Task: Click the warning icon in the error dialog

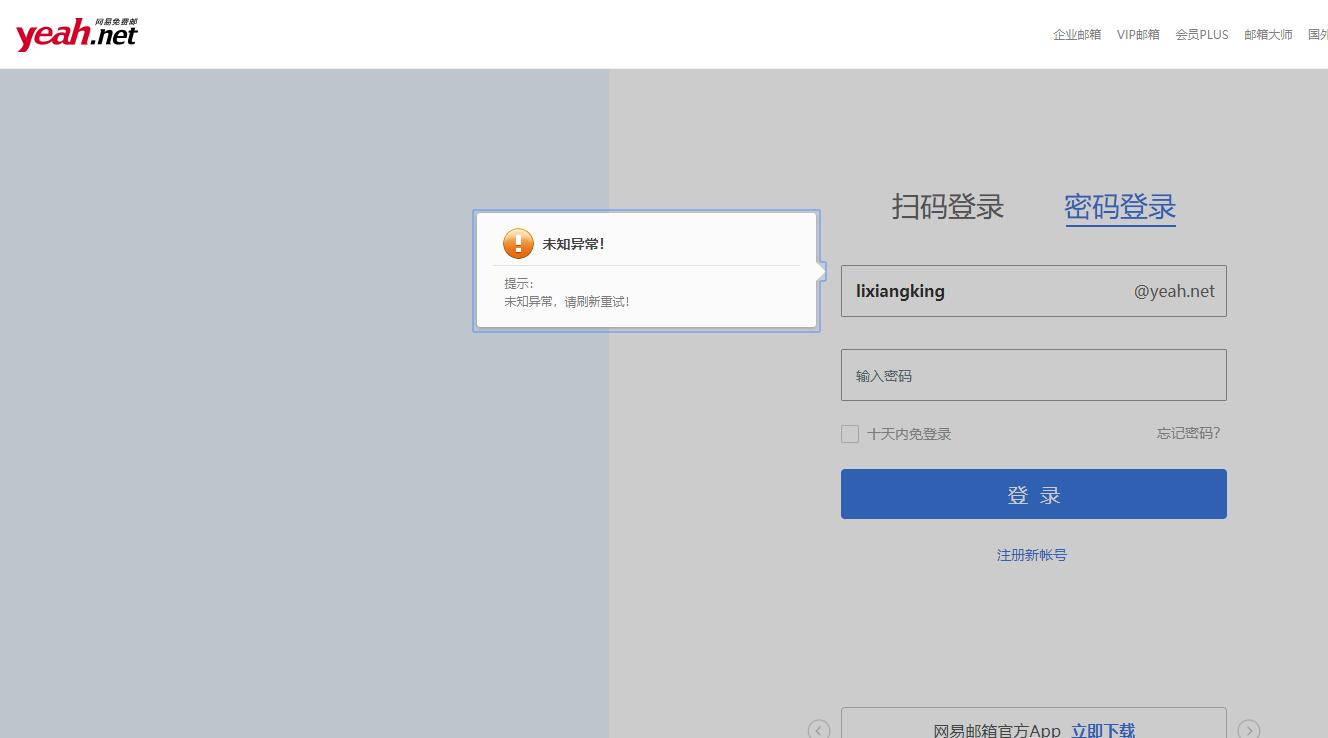Action: click(518, 243)
